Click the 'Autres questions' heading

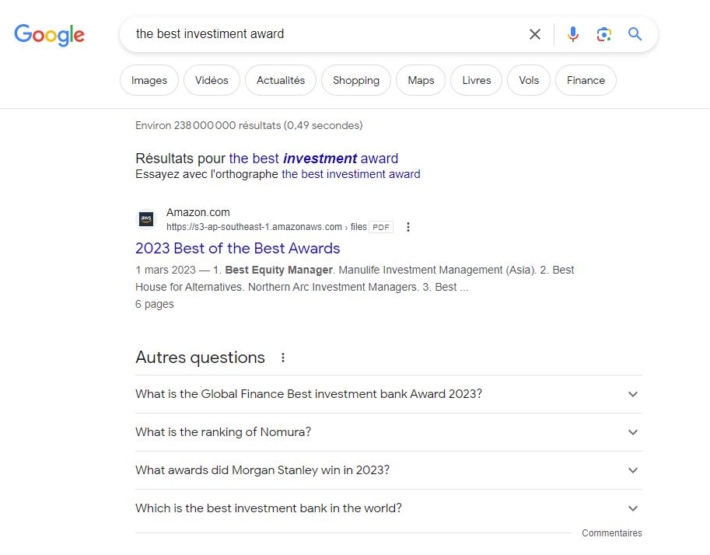[200, 358]
